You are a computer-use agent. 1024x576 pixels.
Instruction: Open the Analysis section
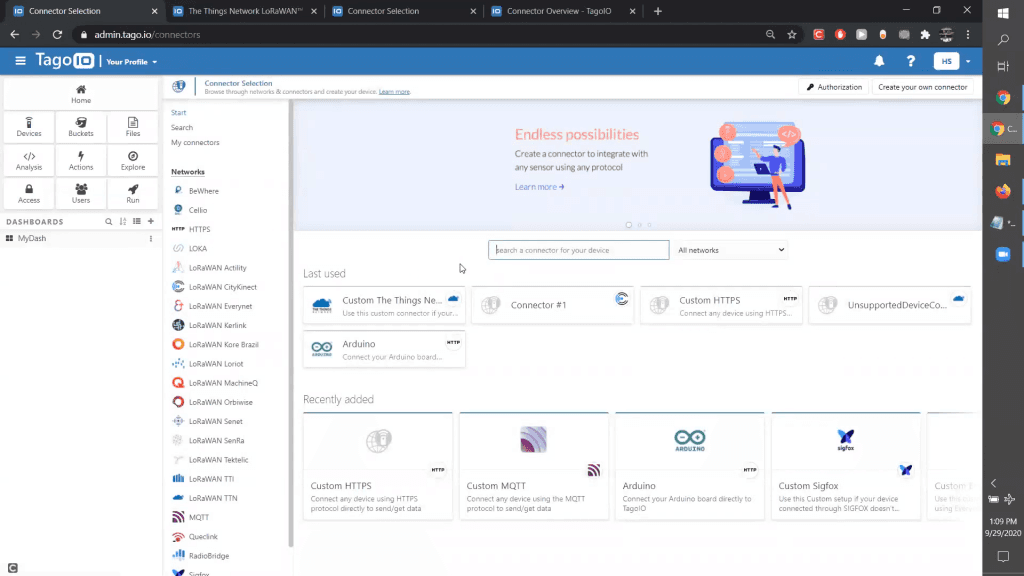(x=29, y=160)
